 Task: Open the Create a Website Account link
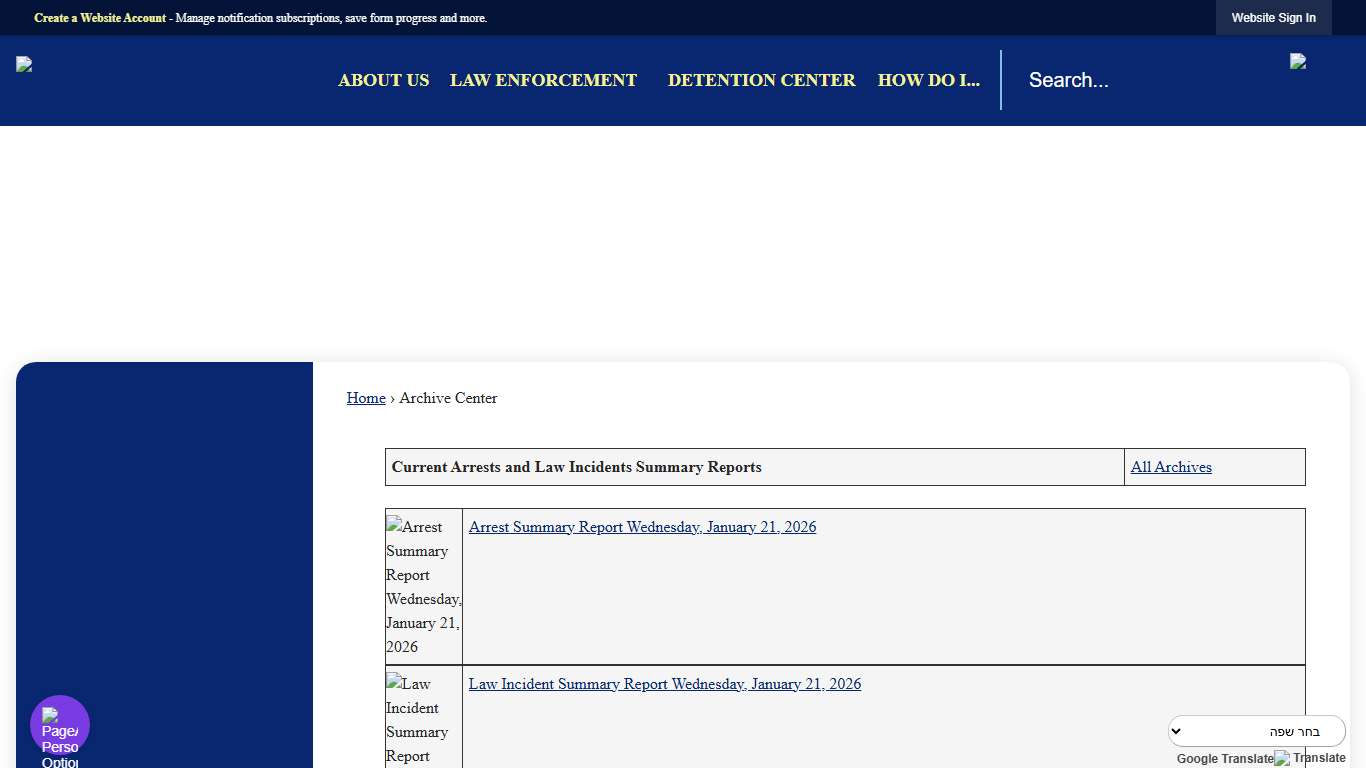click(x=99, y=17)
